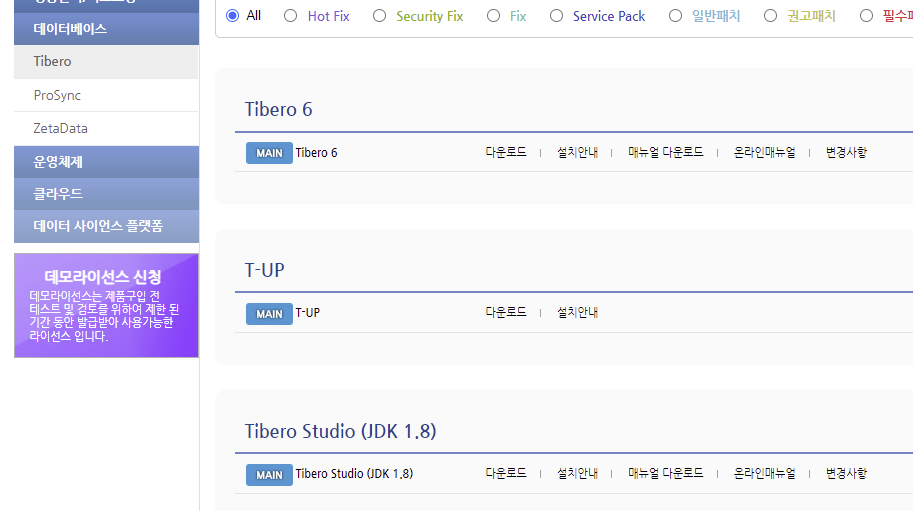913x511 pixels.
Task: Expand the 클라우드 sidebar category
Action: pyautogui.click(x=107, y=194)
